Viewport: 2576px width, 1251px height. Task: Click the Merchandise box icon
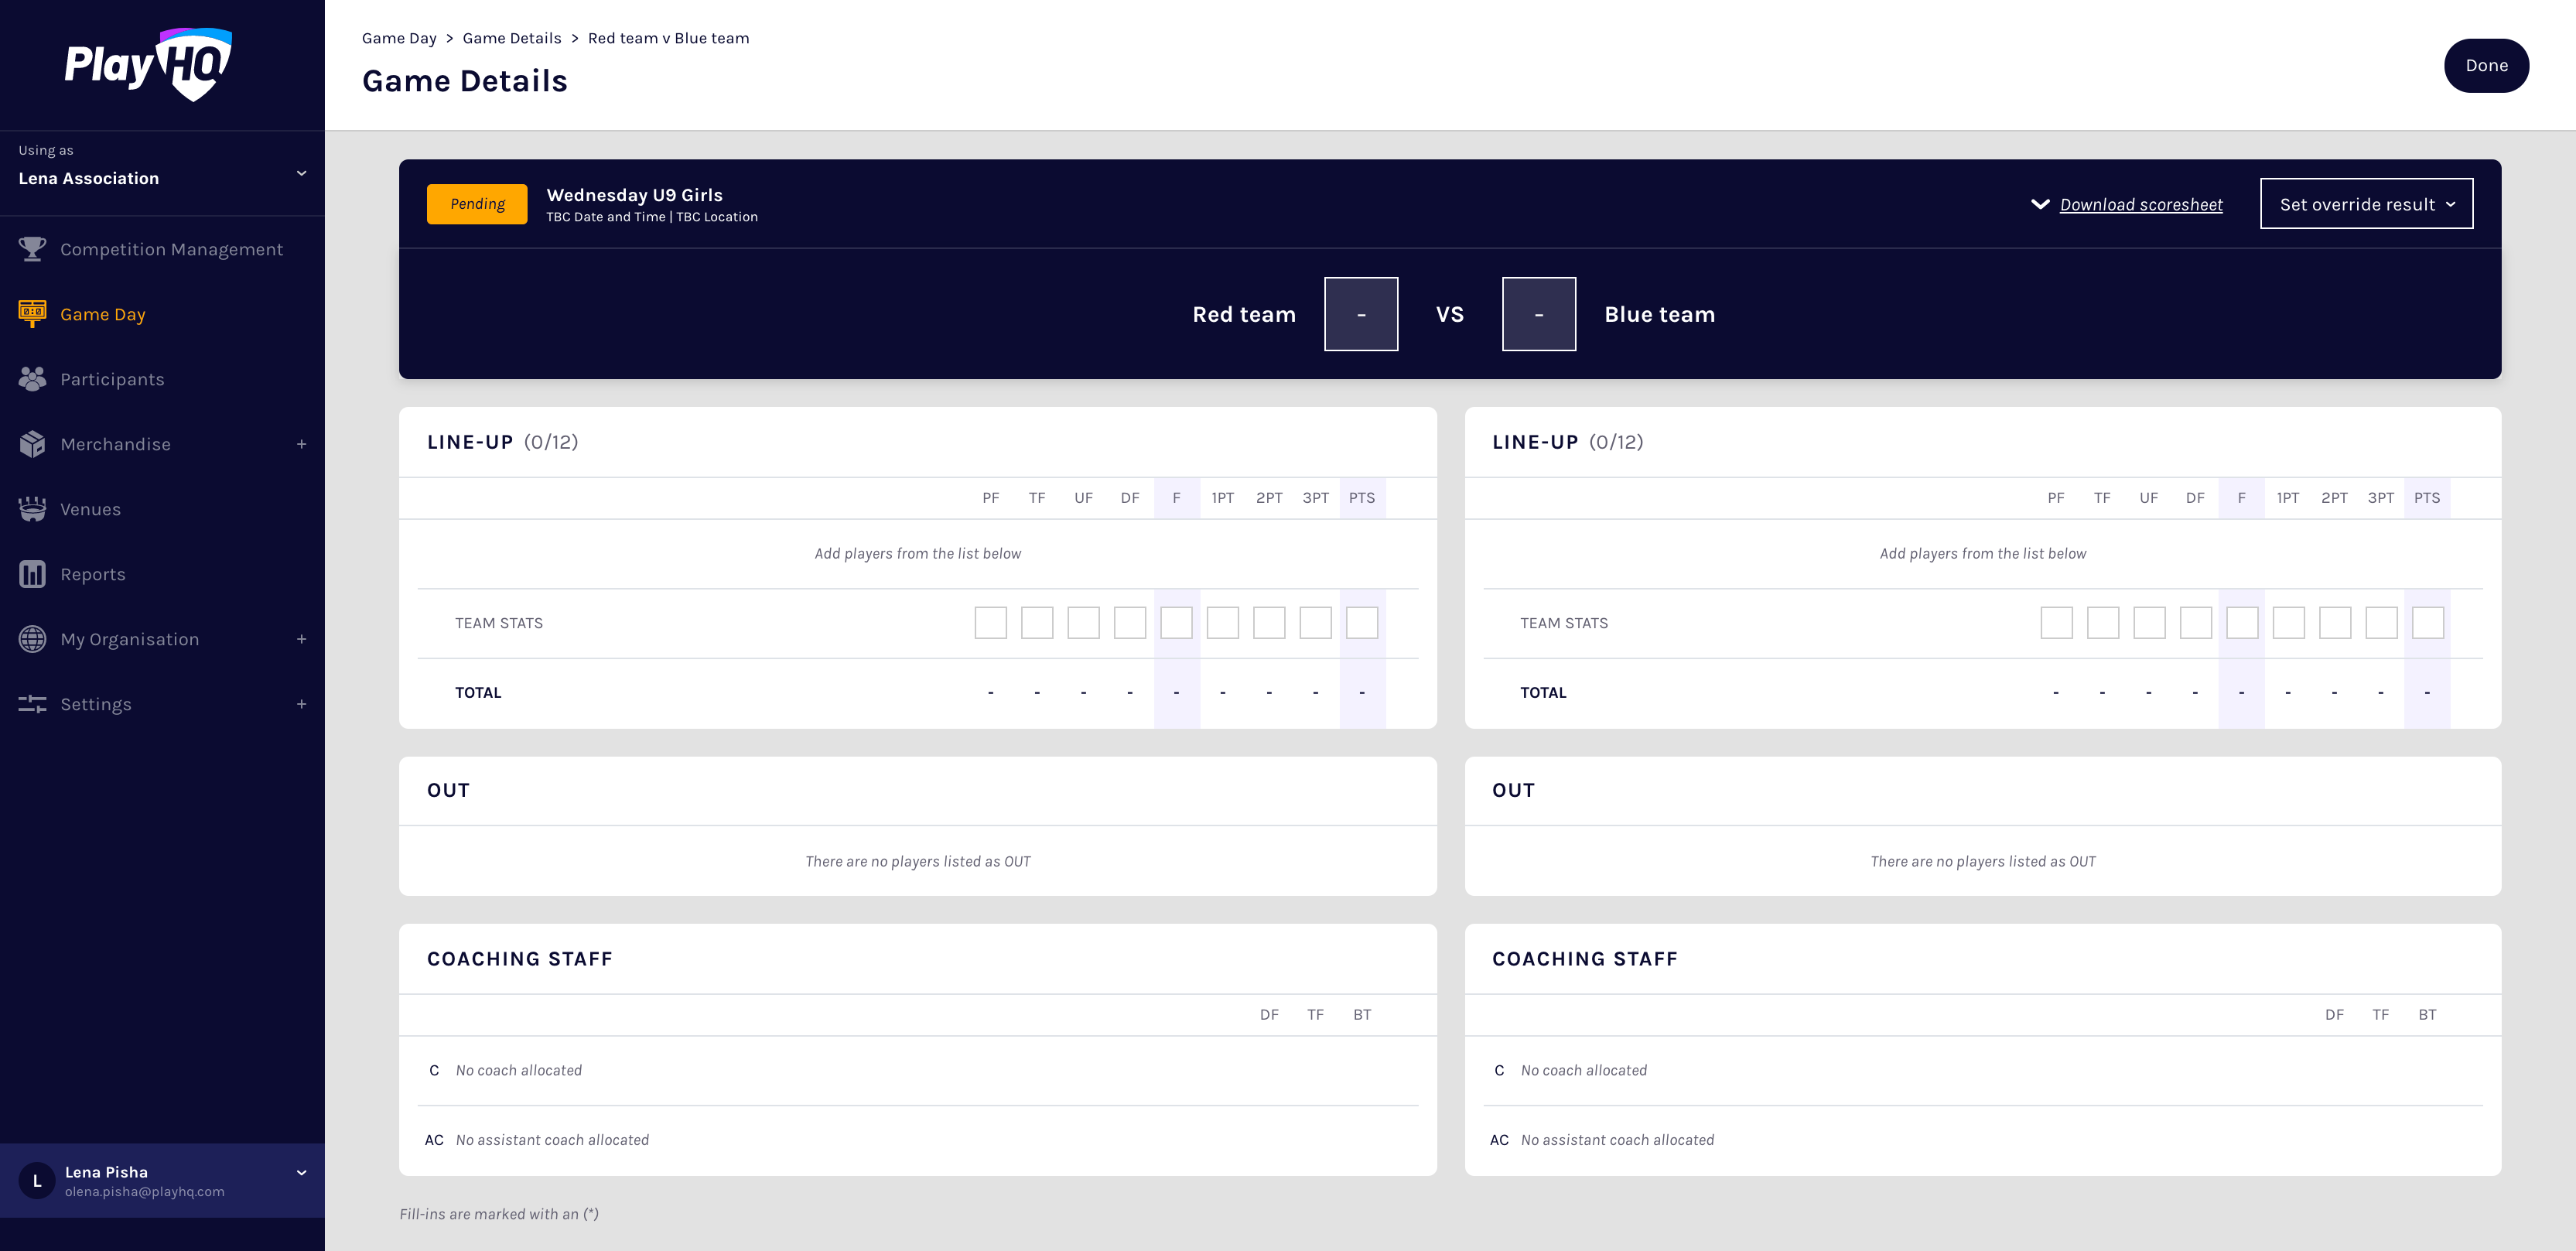coord(32,444)
